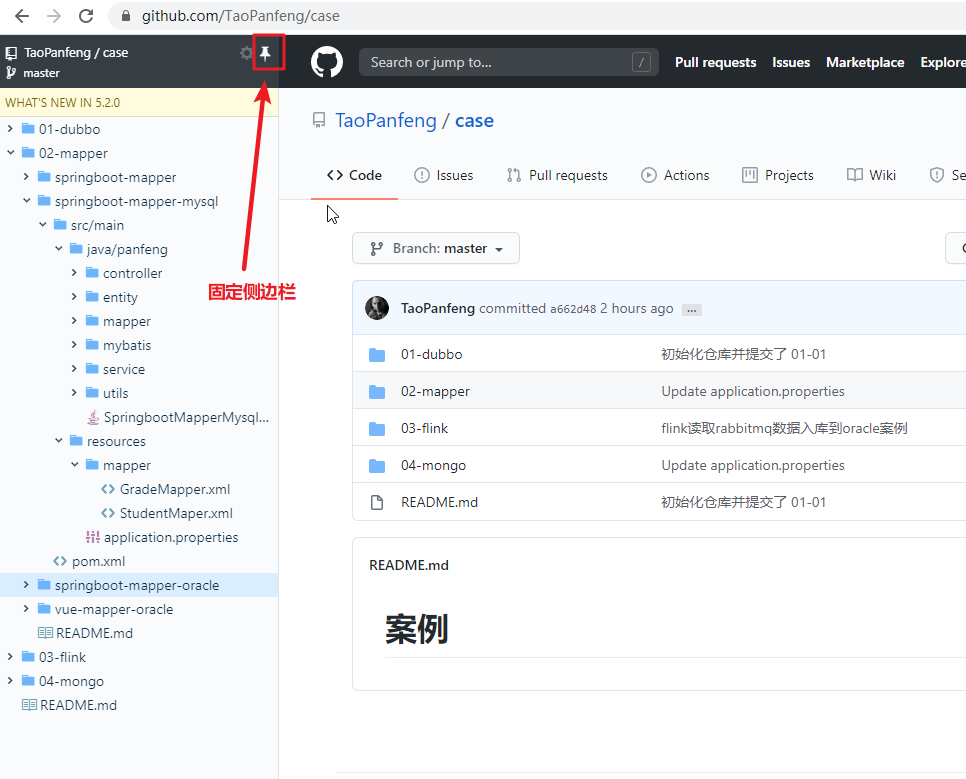The height and width of the screenshot is (779, 966).
Task: Collapse the java/panfeng folder
Action: pos(59,249)
